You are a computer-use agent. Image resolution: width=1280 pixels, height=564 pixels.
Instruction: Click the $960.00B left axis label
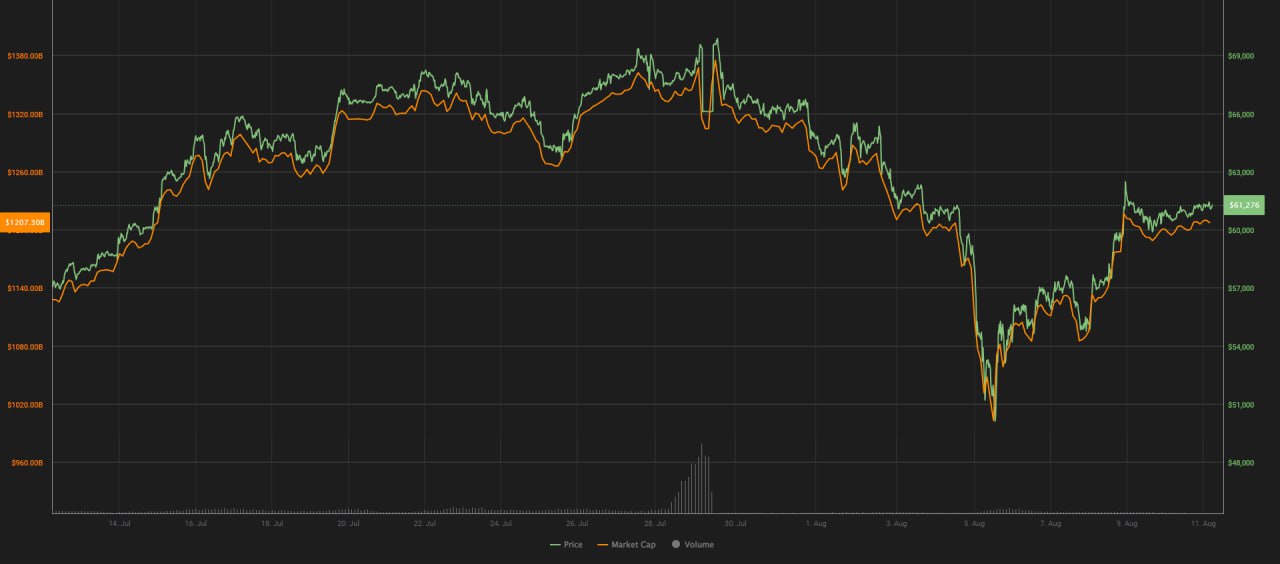pyautogui.click(x=26, y=463)
